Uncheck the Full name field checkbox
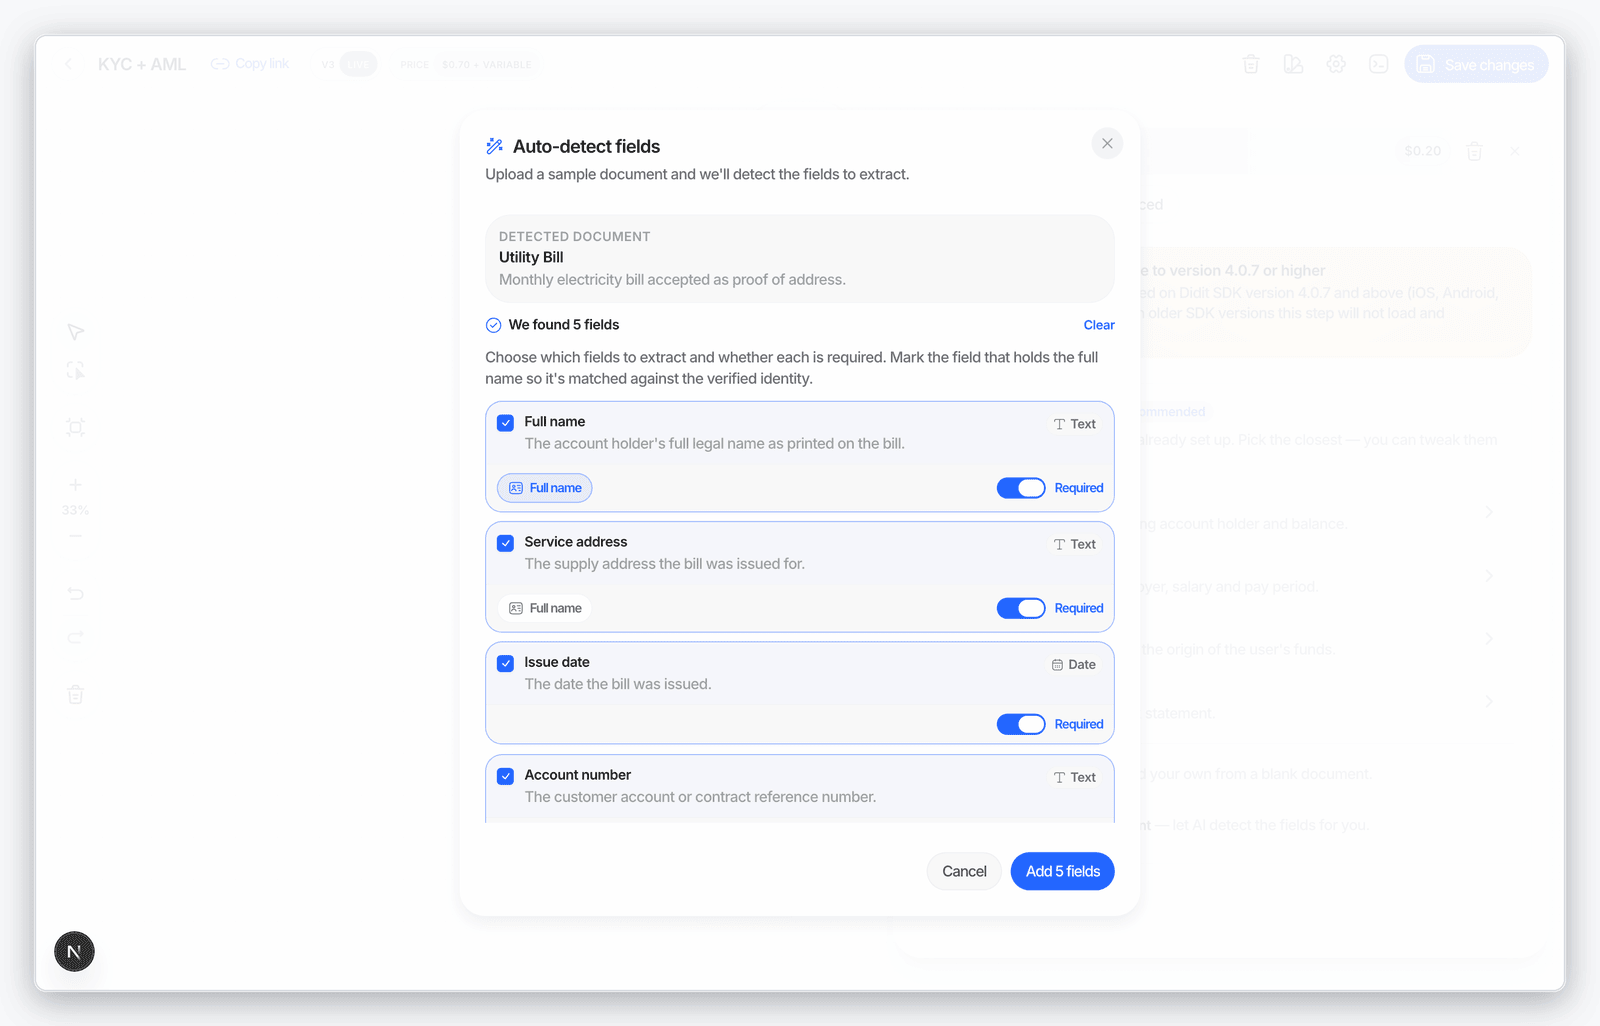The height and width of the screenshot is (1026, 1600). pyautogui.click(x=506, y=423)
